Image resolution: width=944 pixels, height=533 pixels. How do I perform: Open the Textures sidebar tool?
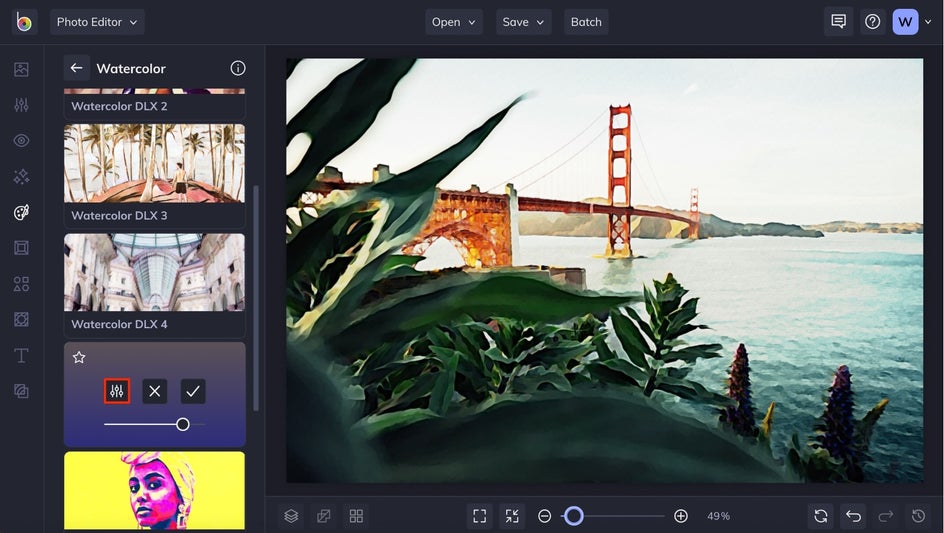coord(21,391)
